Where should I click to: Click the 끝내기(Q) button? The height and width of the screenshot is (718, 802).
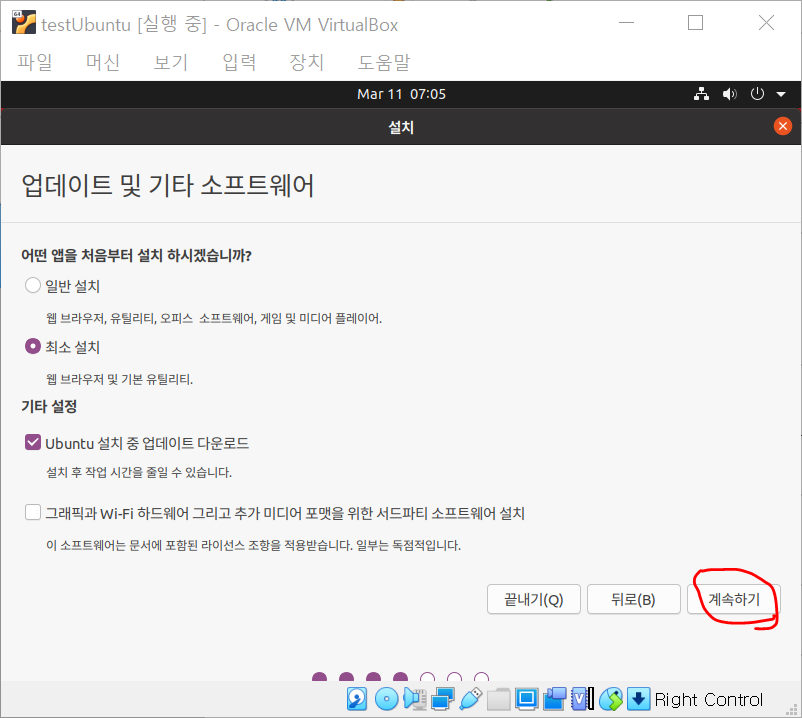[533, 599]
